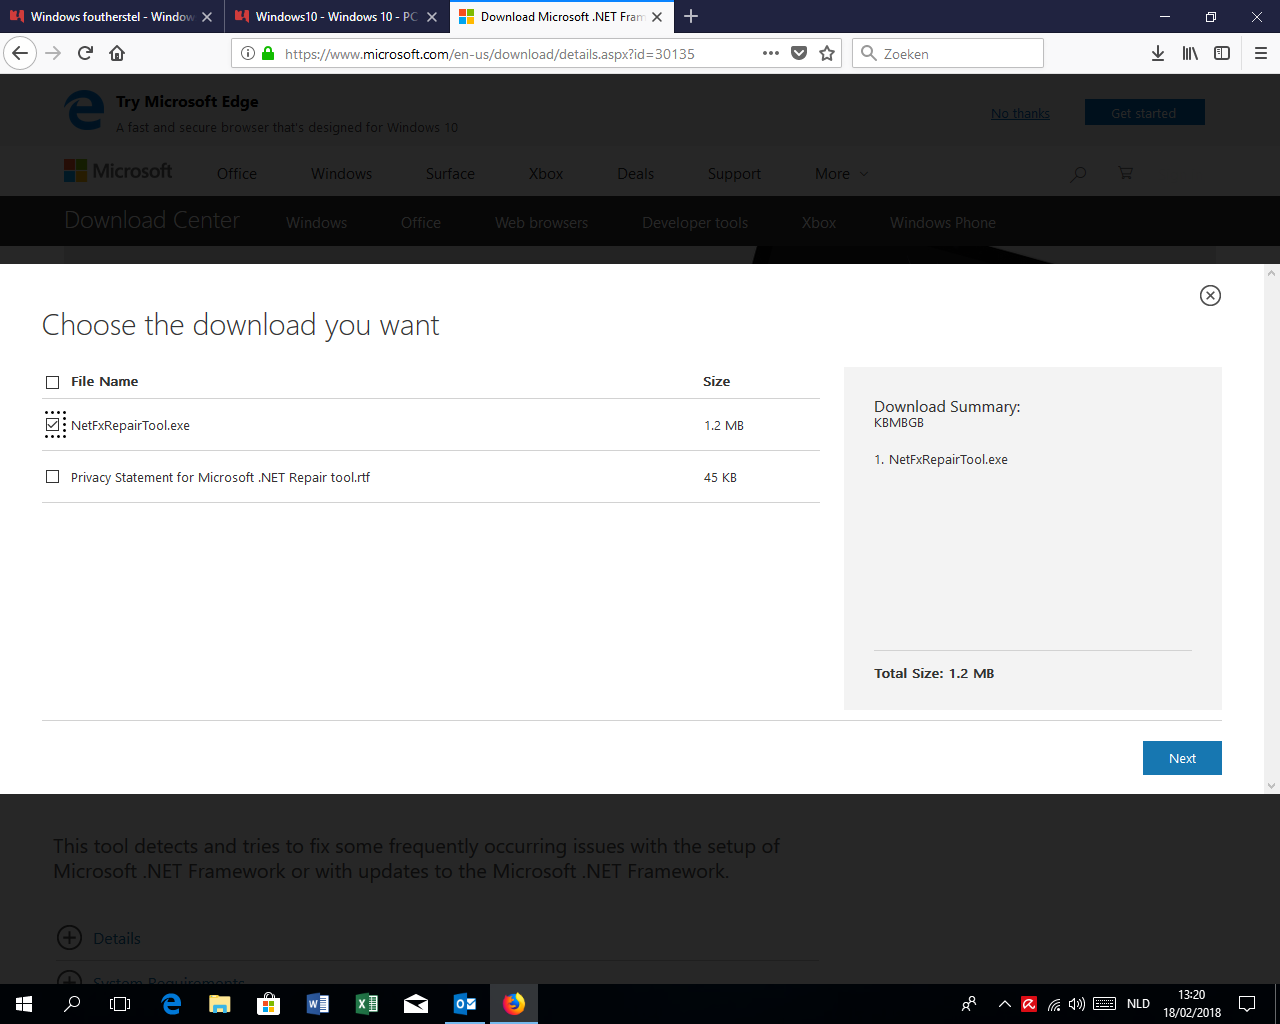
Task: Open the Firefox downloads panel
Action: 1158,53
